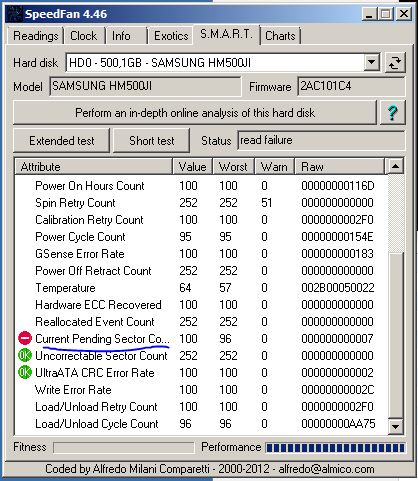Go to the Charts tab
418x481 pixels.
coord(280,36)
